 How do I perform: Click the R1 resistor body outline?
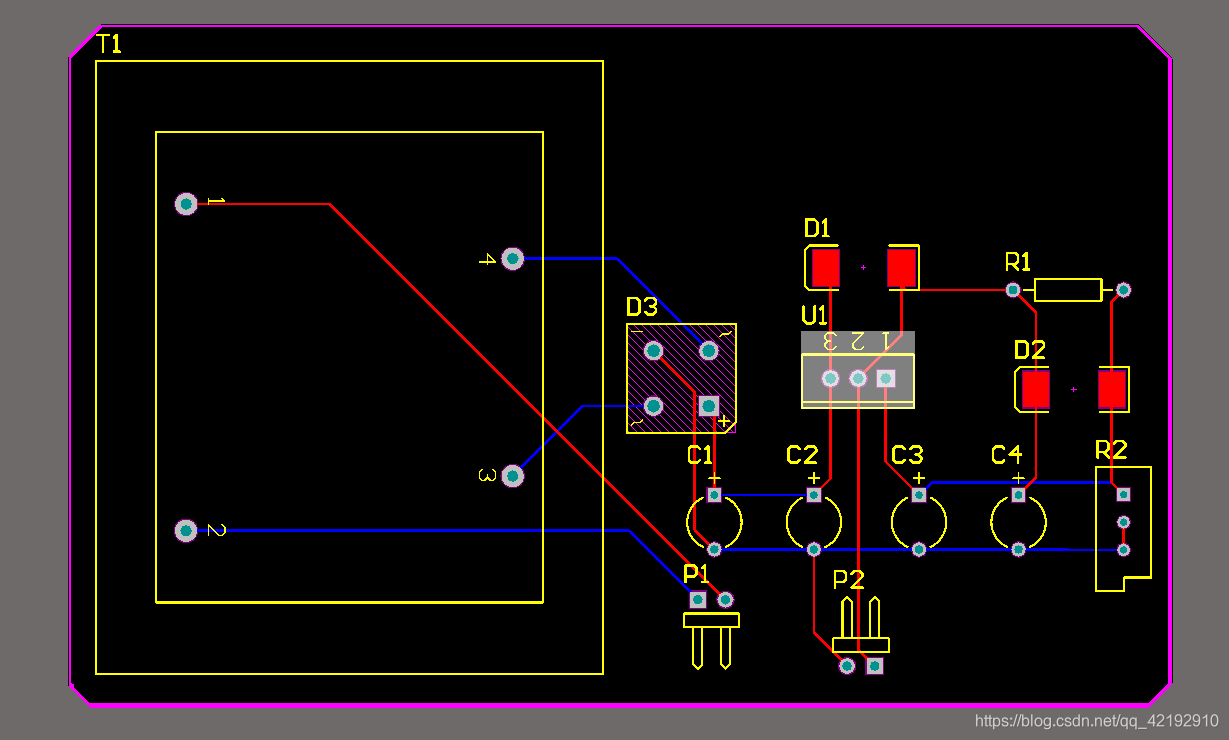(x=1068, y=290)
